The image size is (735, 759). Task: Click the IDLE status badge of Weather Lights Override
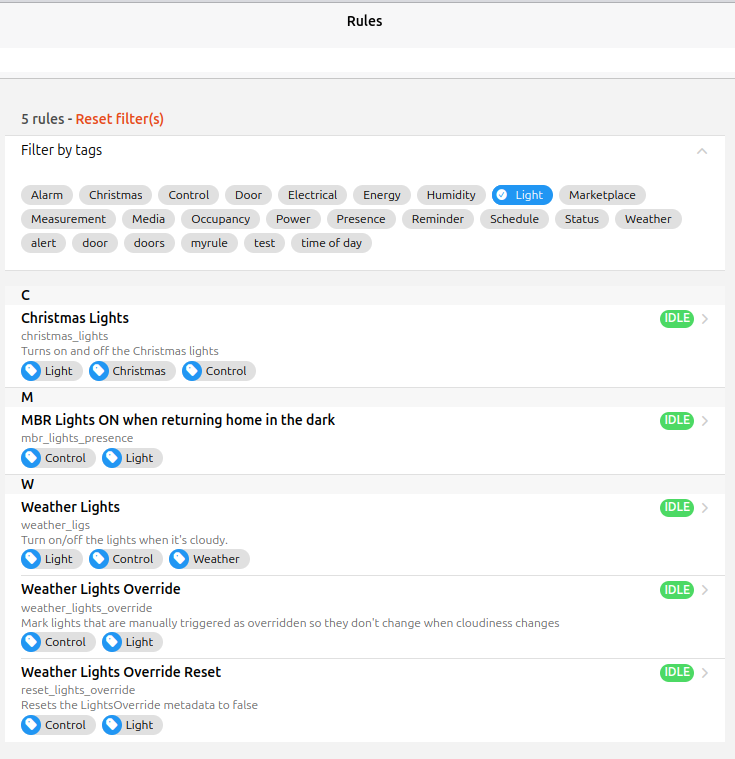point(677,590)
